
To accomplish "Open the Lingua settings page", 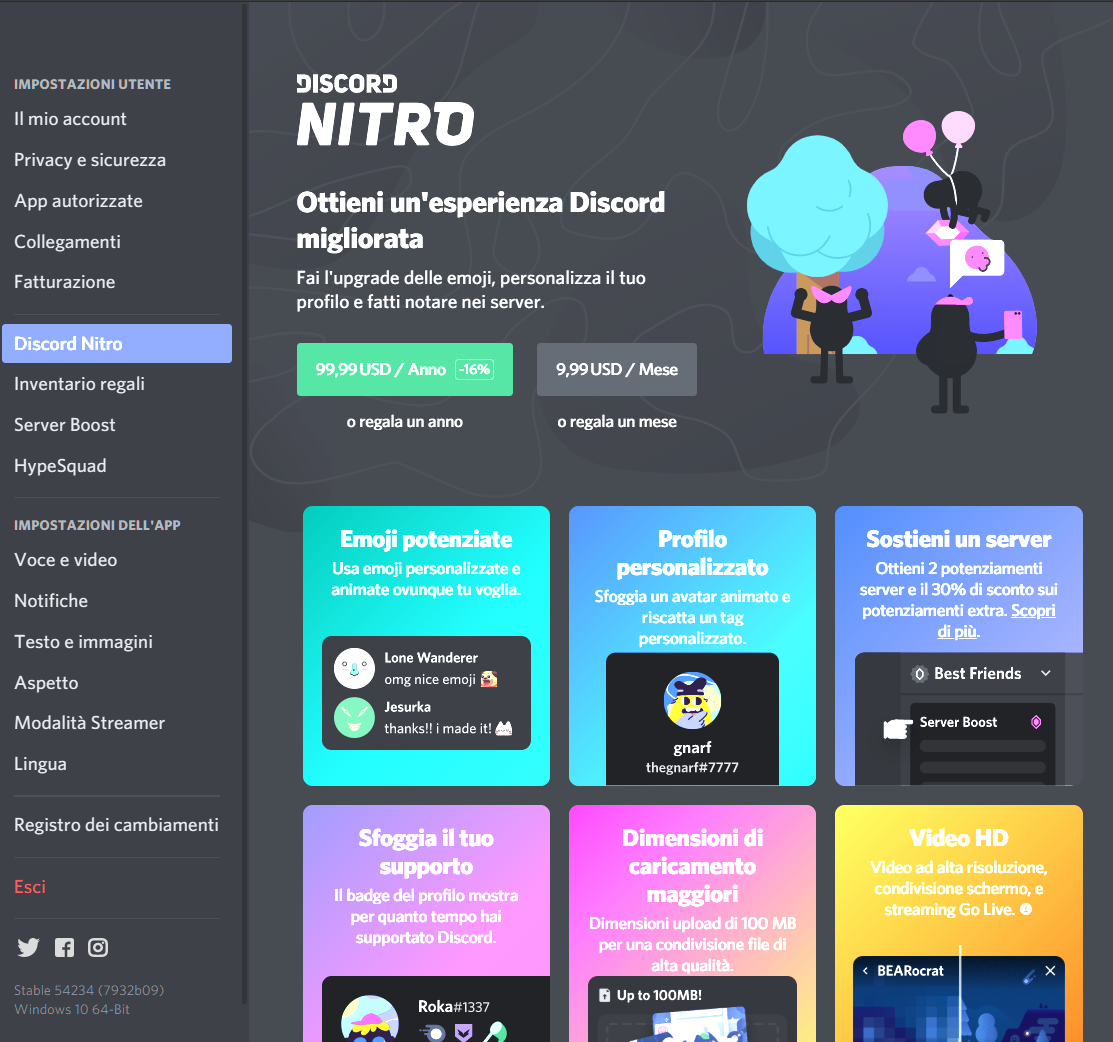I will [x=40, y=764].
